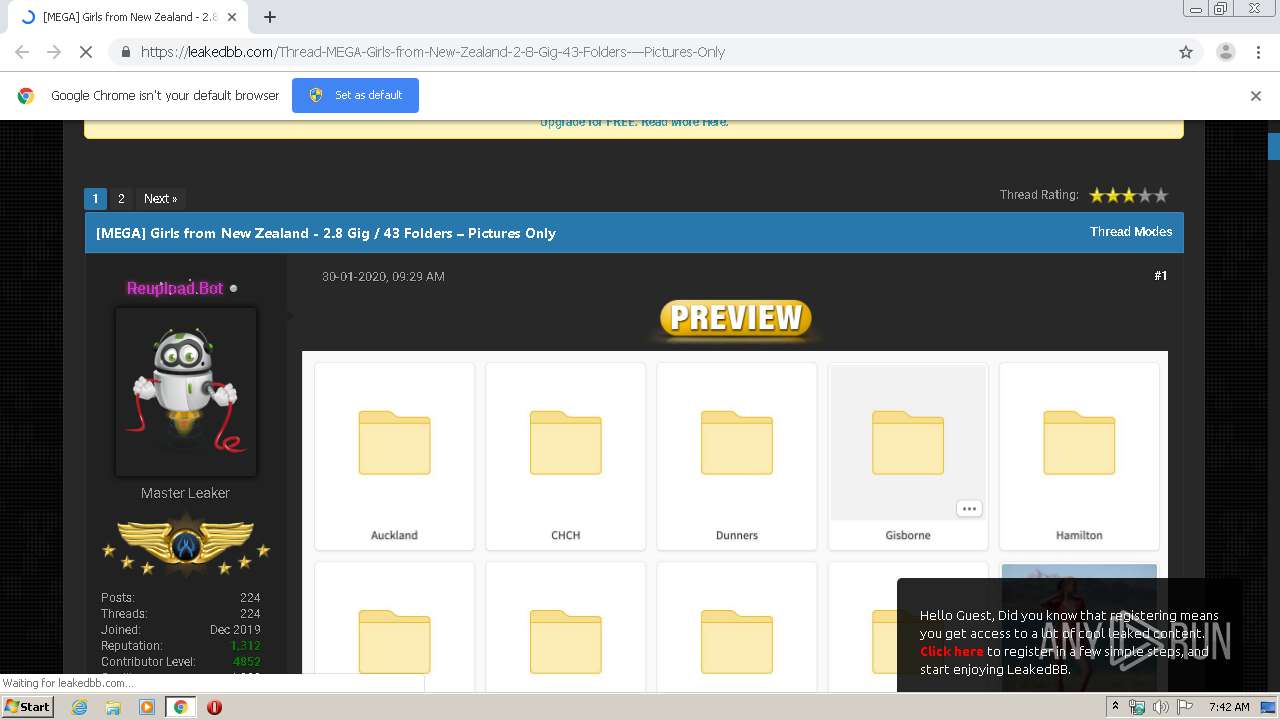Click the taskbar clock 7:42 AM
1280x720 pixels.
point(1228,707)
